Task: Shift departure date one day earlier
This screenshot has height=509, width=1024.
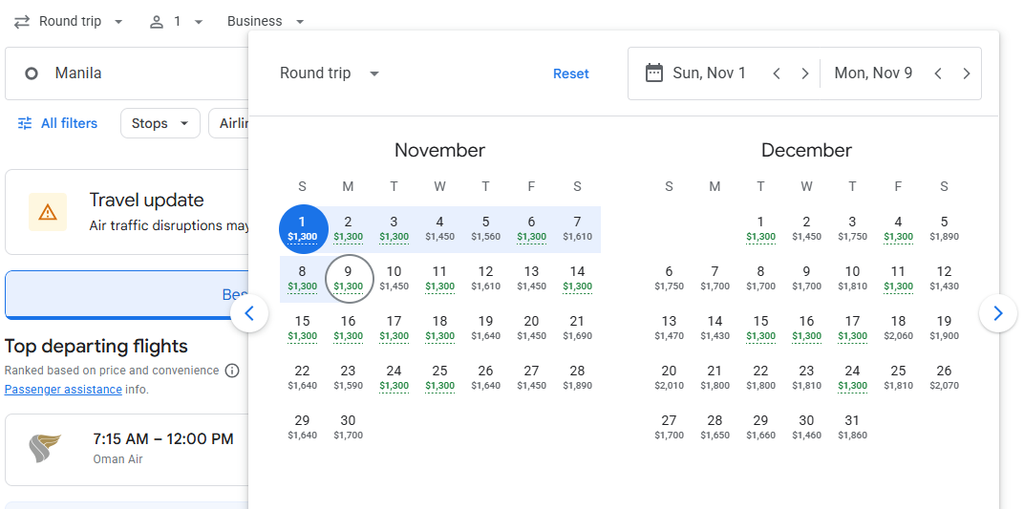Action: coord(776,73)
